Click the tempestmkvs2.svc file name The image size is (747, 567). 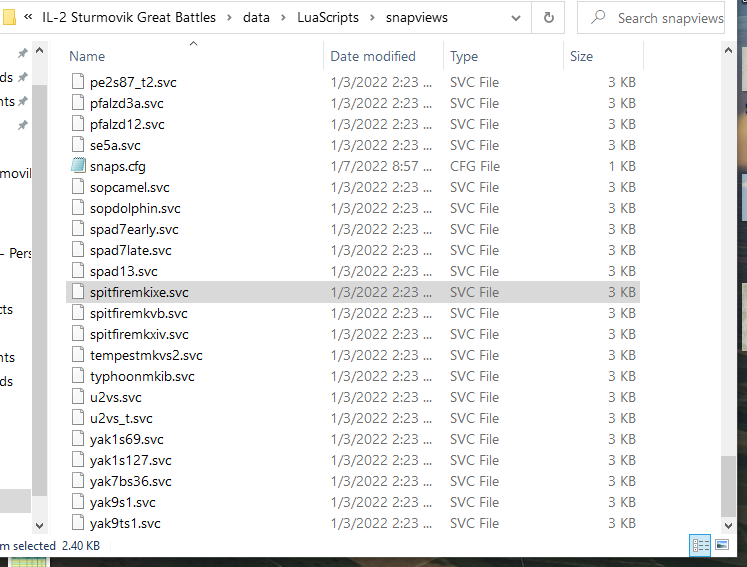[146, 355]
